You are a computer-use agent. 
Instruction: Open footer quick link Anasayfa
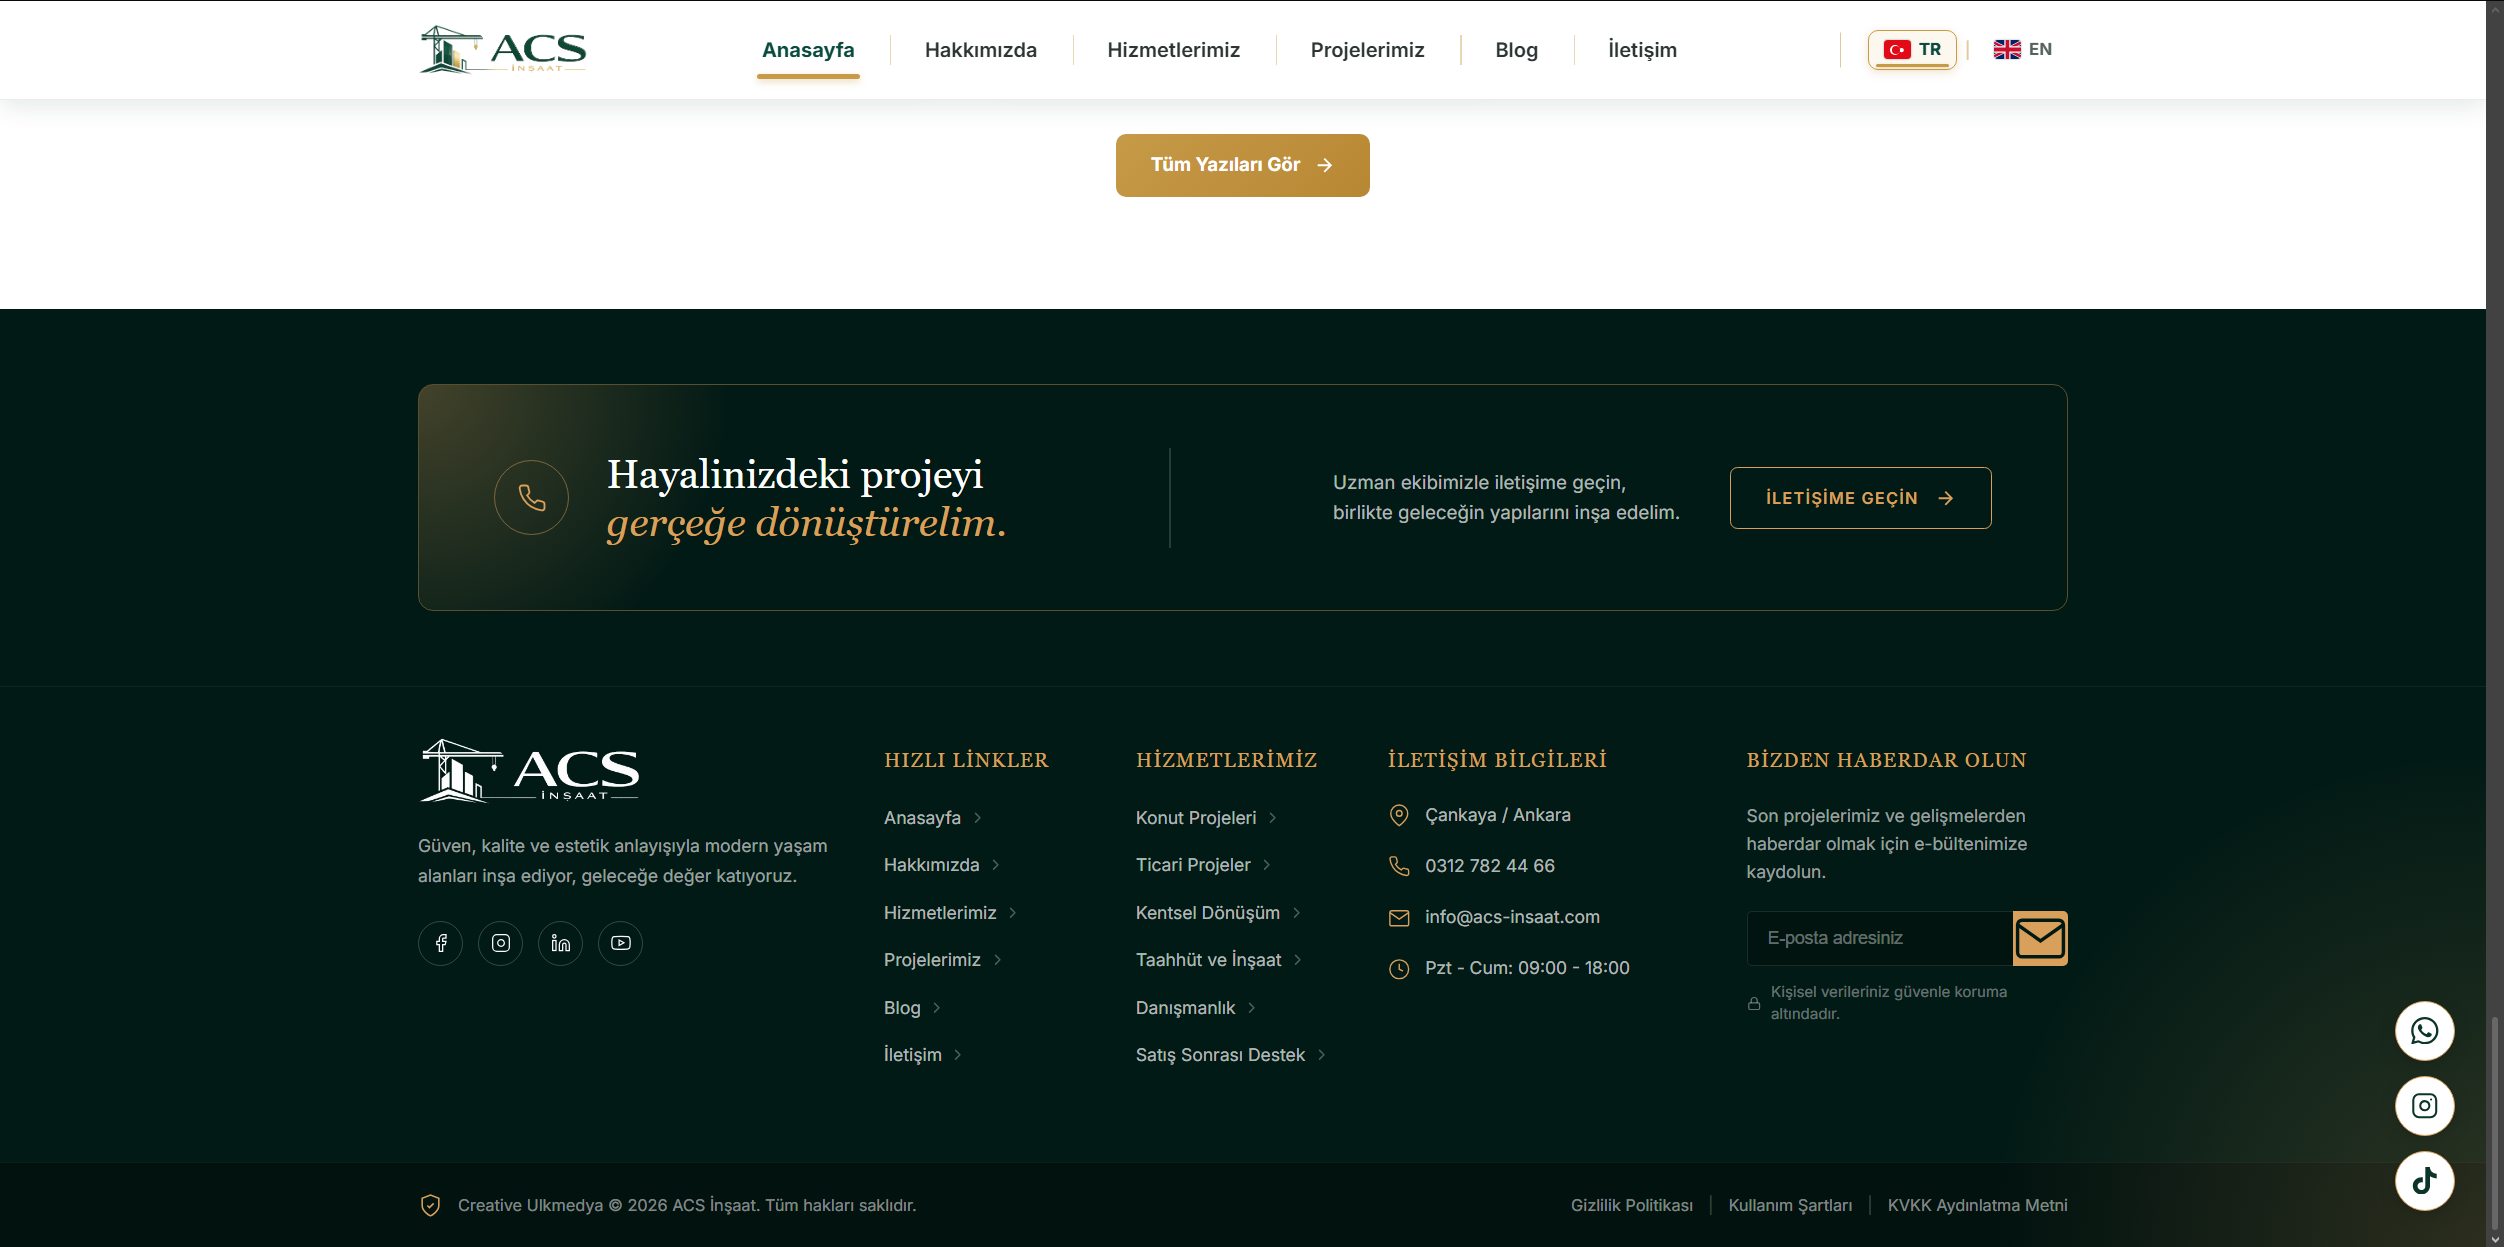tap(932, 818)
